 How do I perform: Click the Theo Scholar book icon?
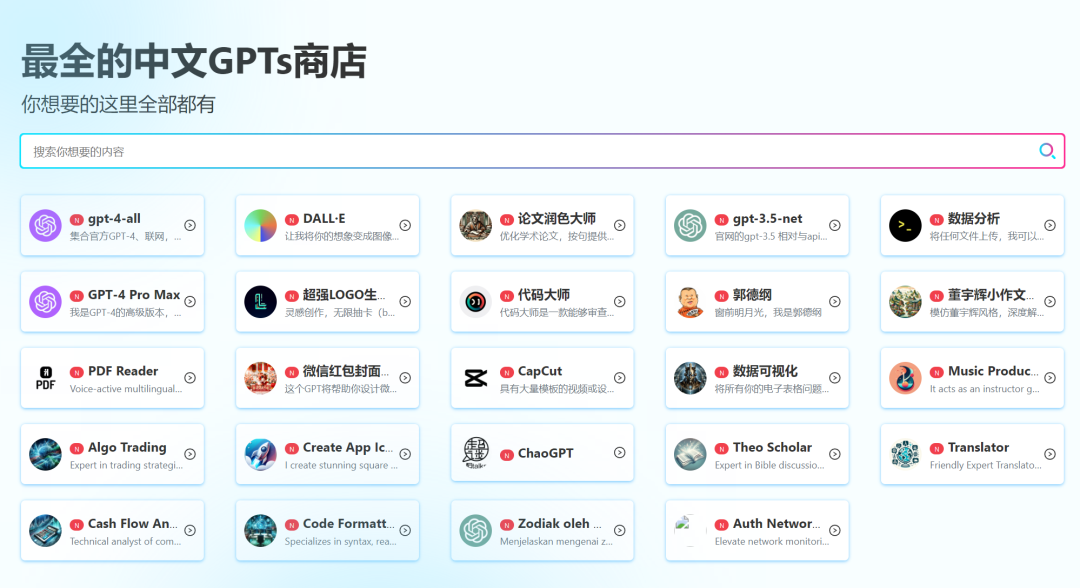coord(690,454)
